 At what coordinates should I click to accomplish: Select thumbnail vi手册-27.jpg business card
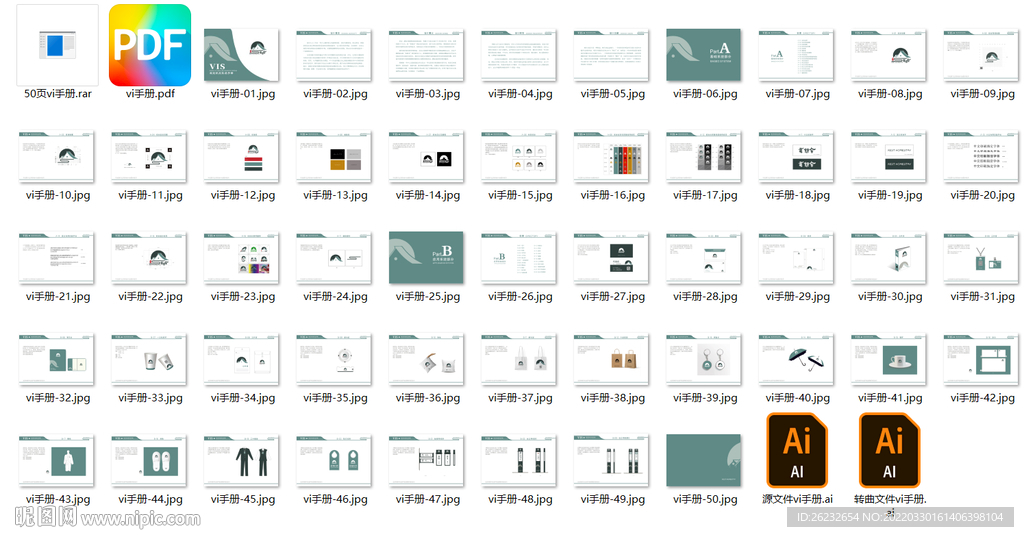612,258
